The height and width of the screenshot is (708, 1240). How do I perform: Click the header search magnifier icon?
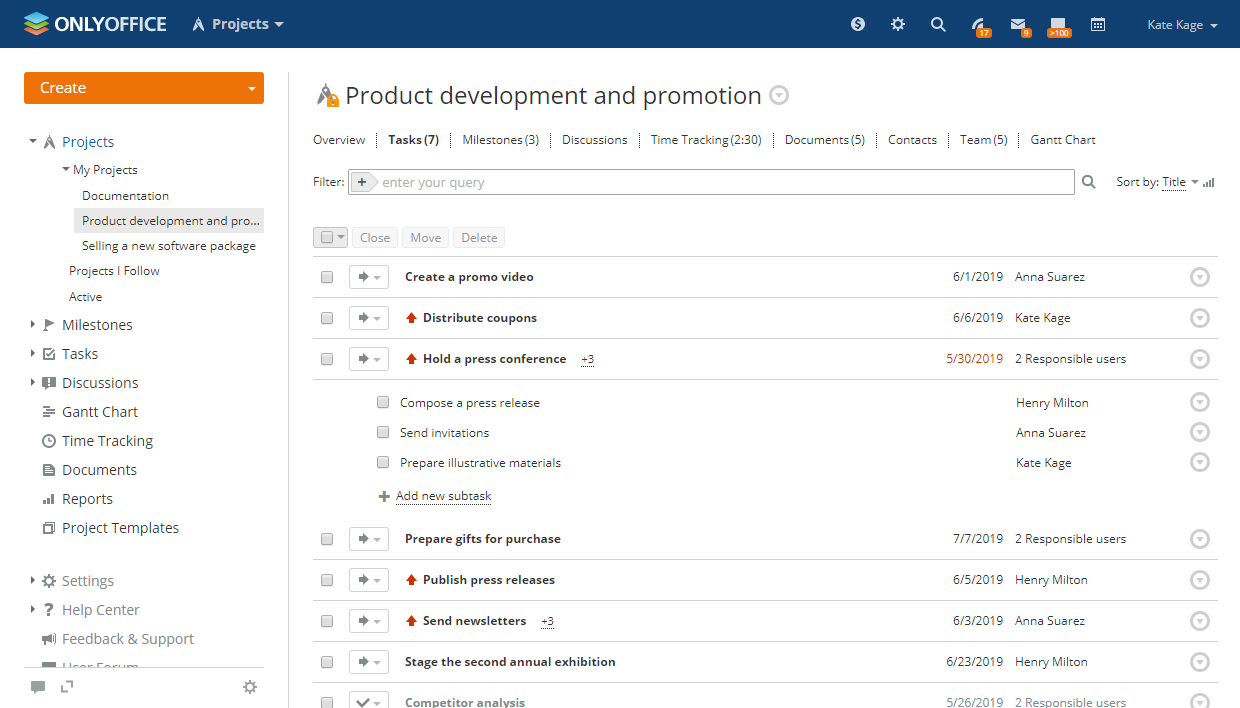[938, 25]
